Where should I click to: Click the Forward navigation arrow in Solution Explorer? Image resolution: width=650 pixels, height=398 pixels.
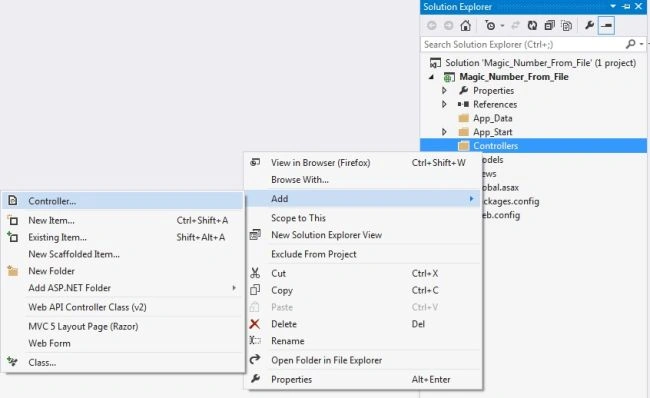(x=448, y=26)
